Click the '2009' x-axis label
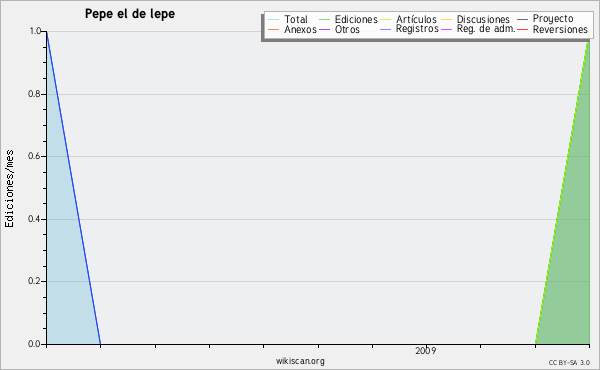 [x=426, y=350]
